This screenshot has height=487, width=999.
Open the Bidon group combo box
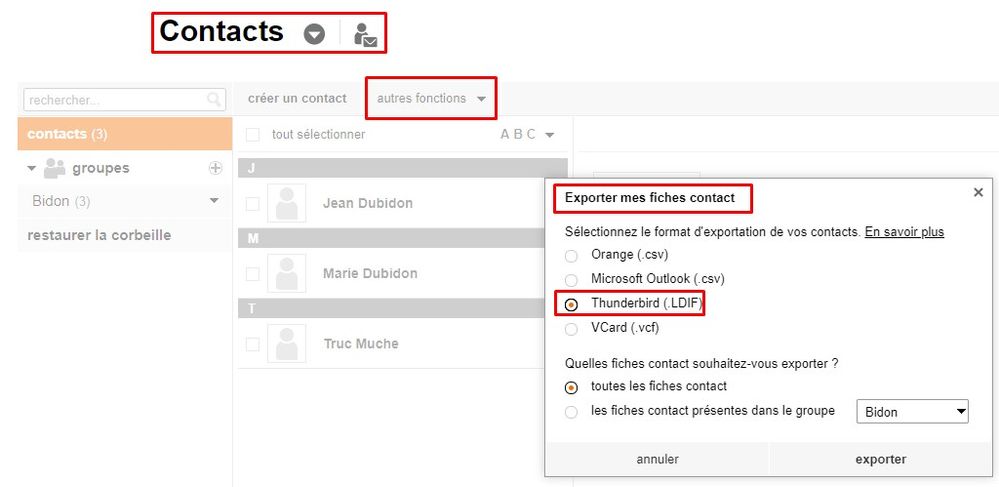[912, 412]
